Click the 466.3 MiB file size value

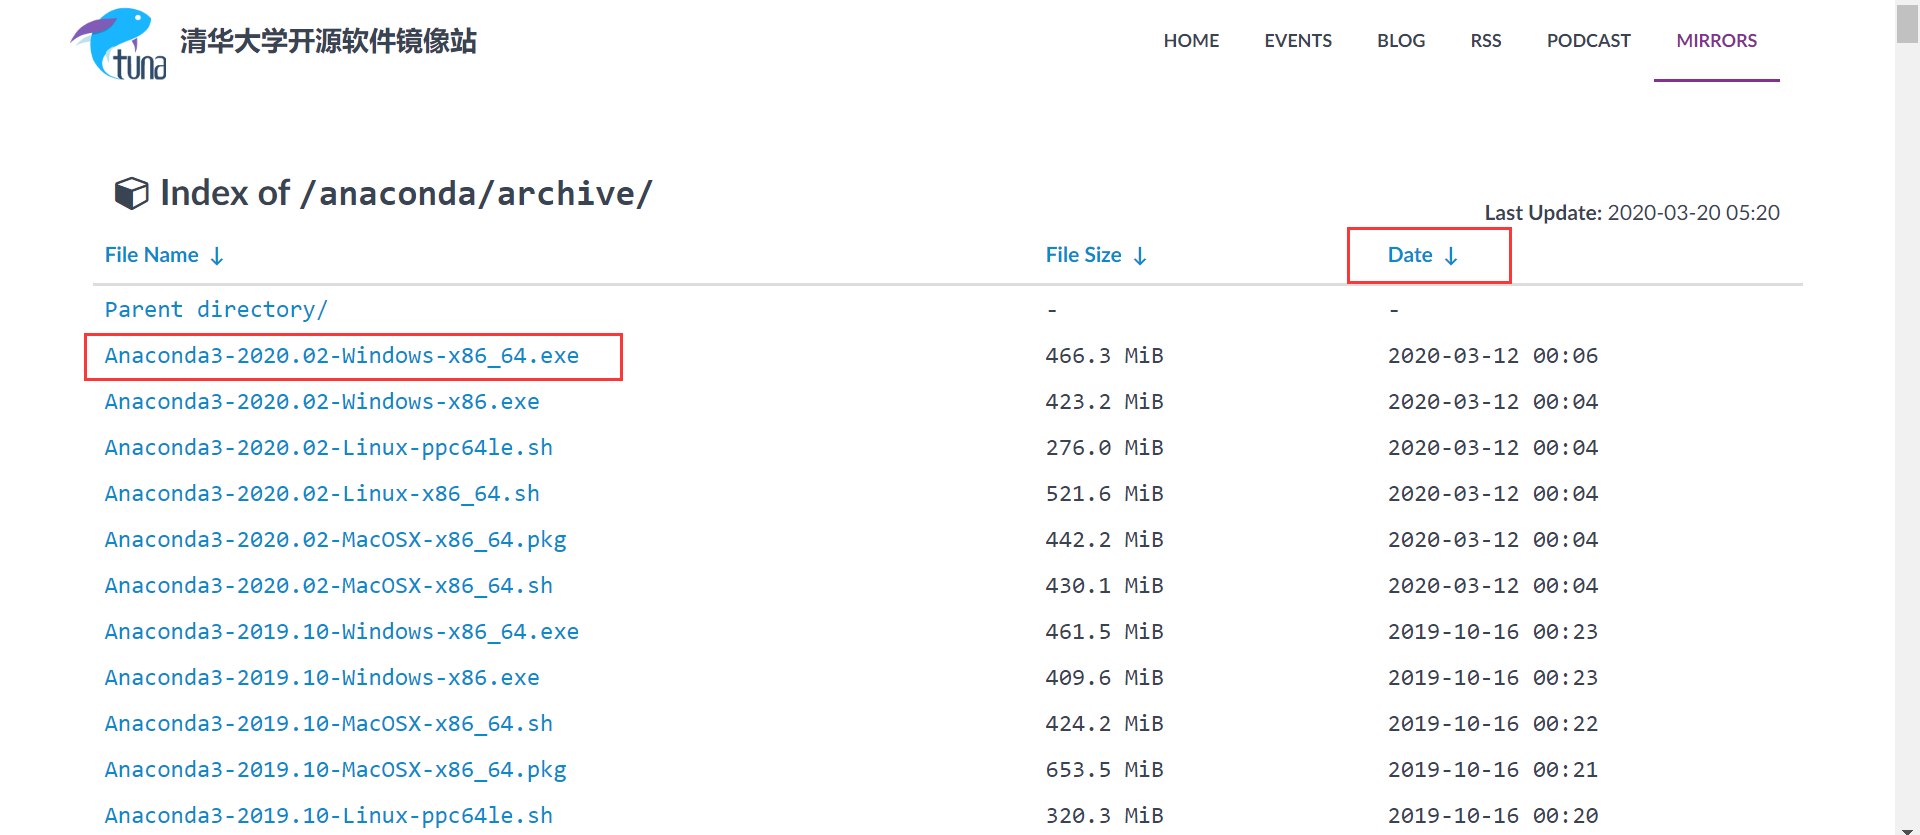[x=1105, y=356]
